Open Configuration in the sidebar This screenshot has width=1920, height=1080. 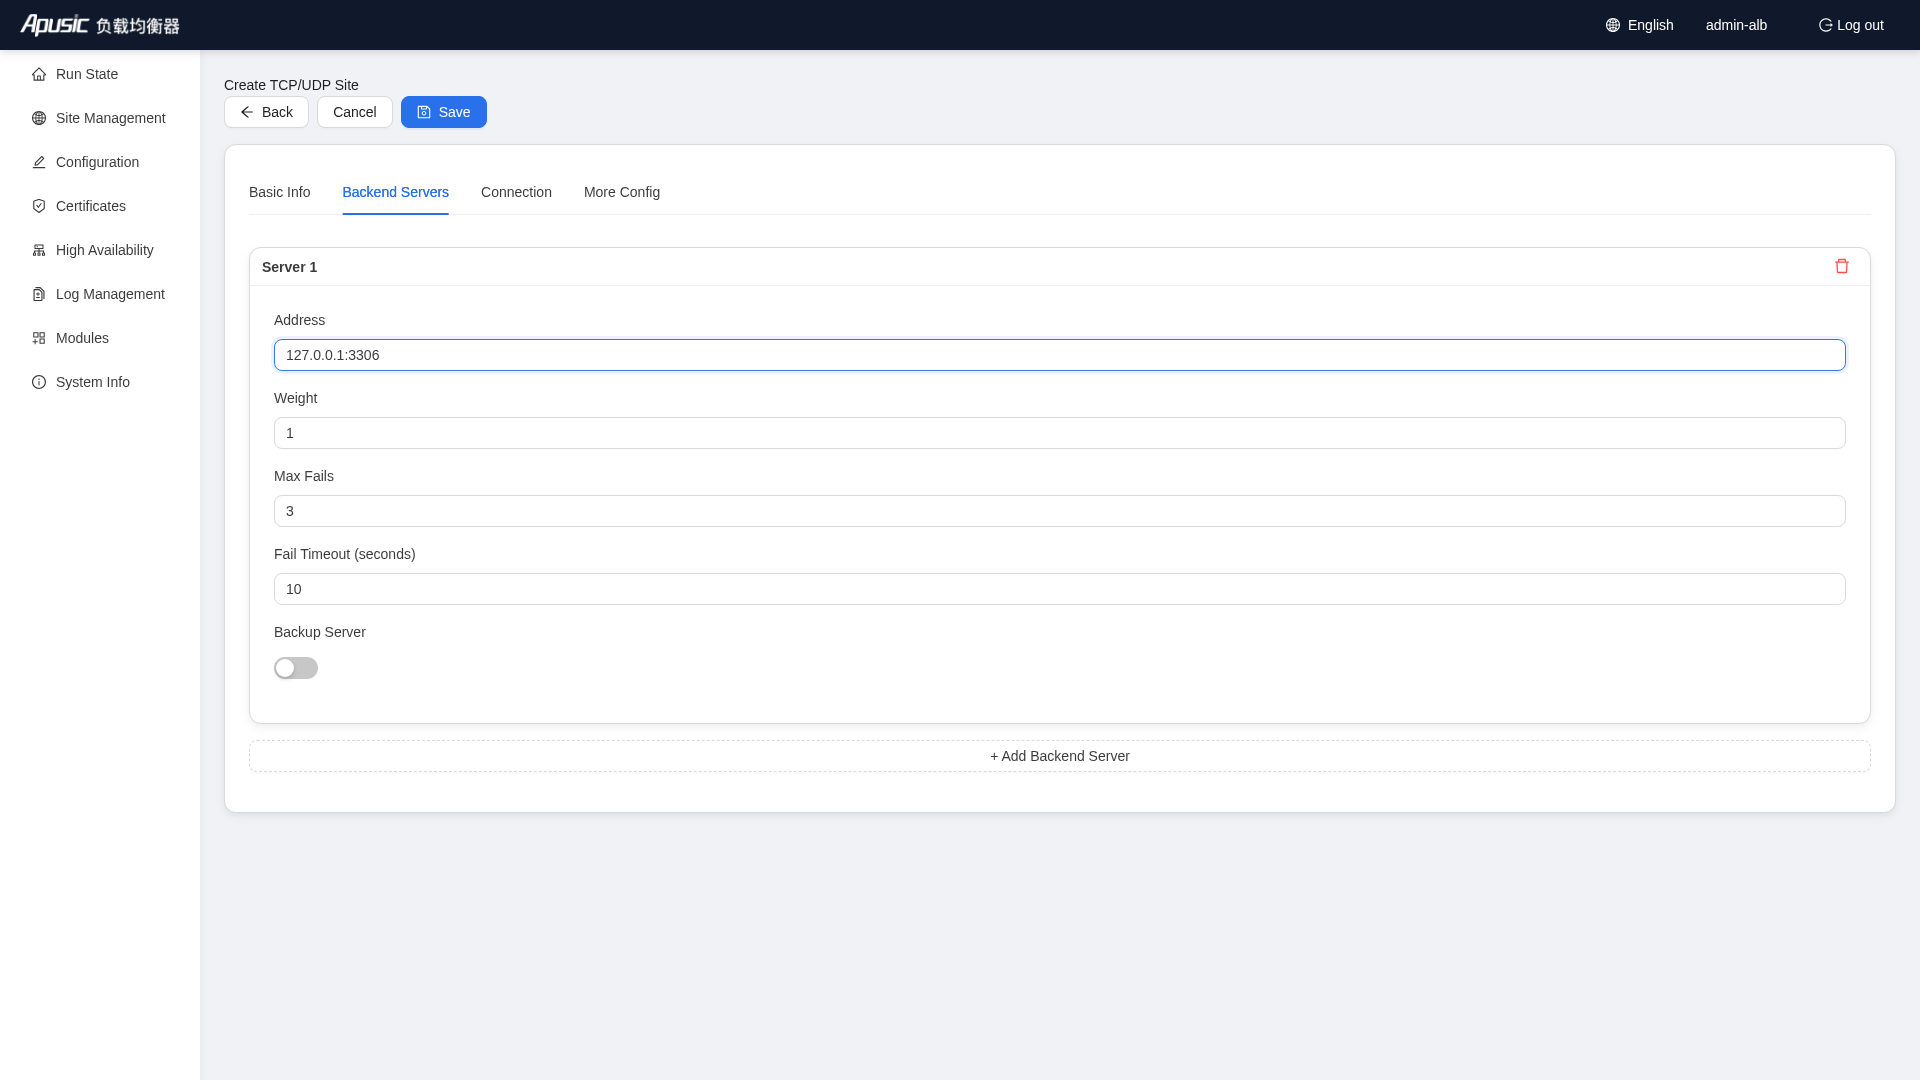[100, 162]
